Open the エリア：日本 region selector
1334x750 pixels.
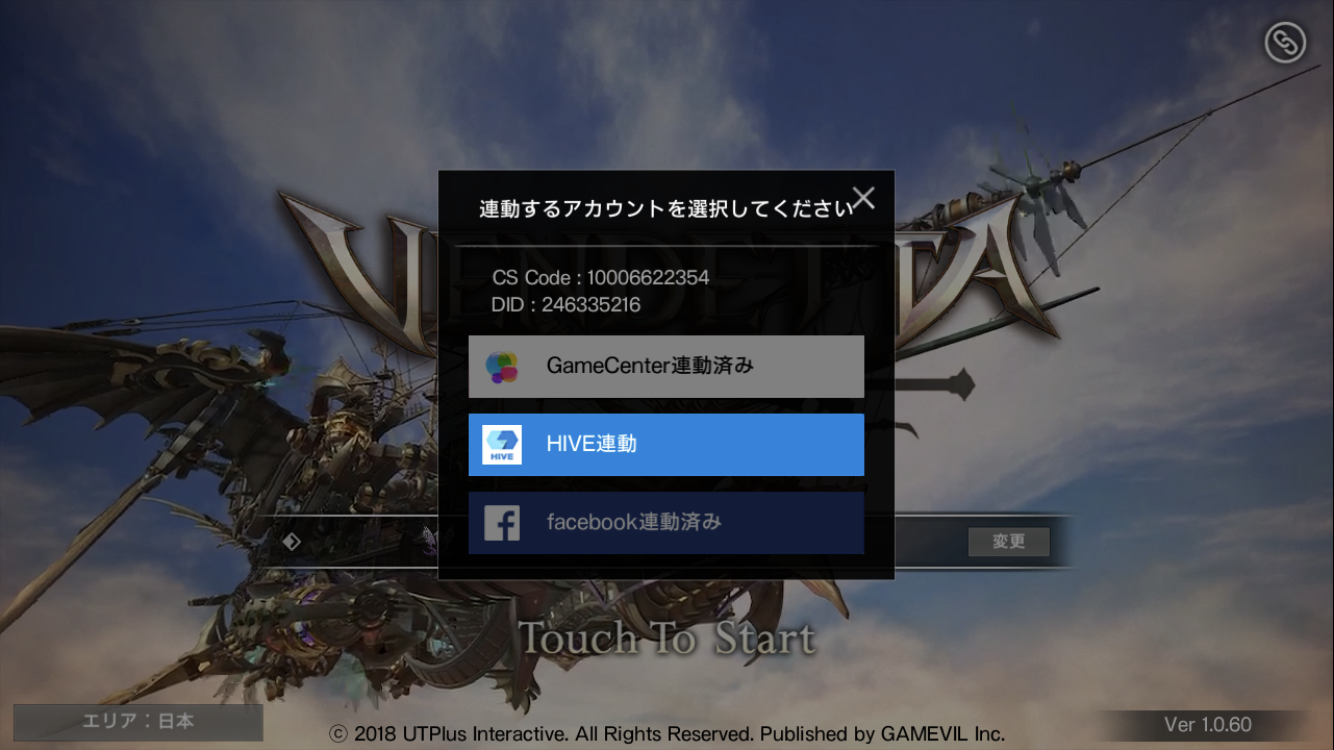pos(138,722)
